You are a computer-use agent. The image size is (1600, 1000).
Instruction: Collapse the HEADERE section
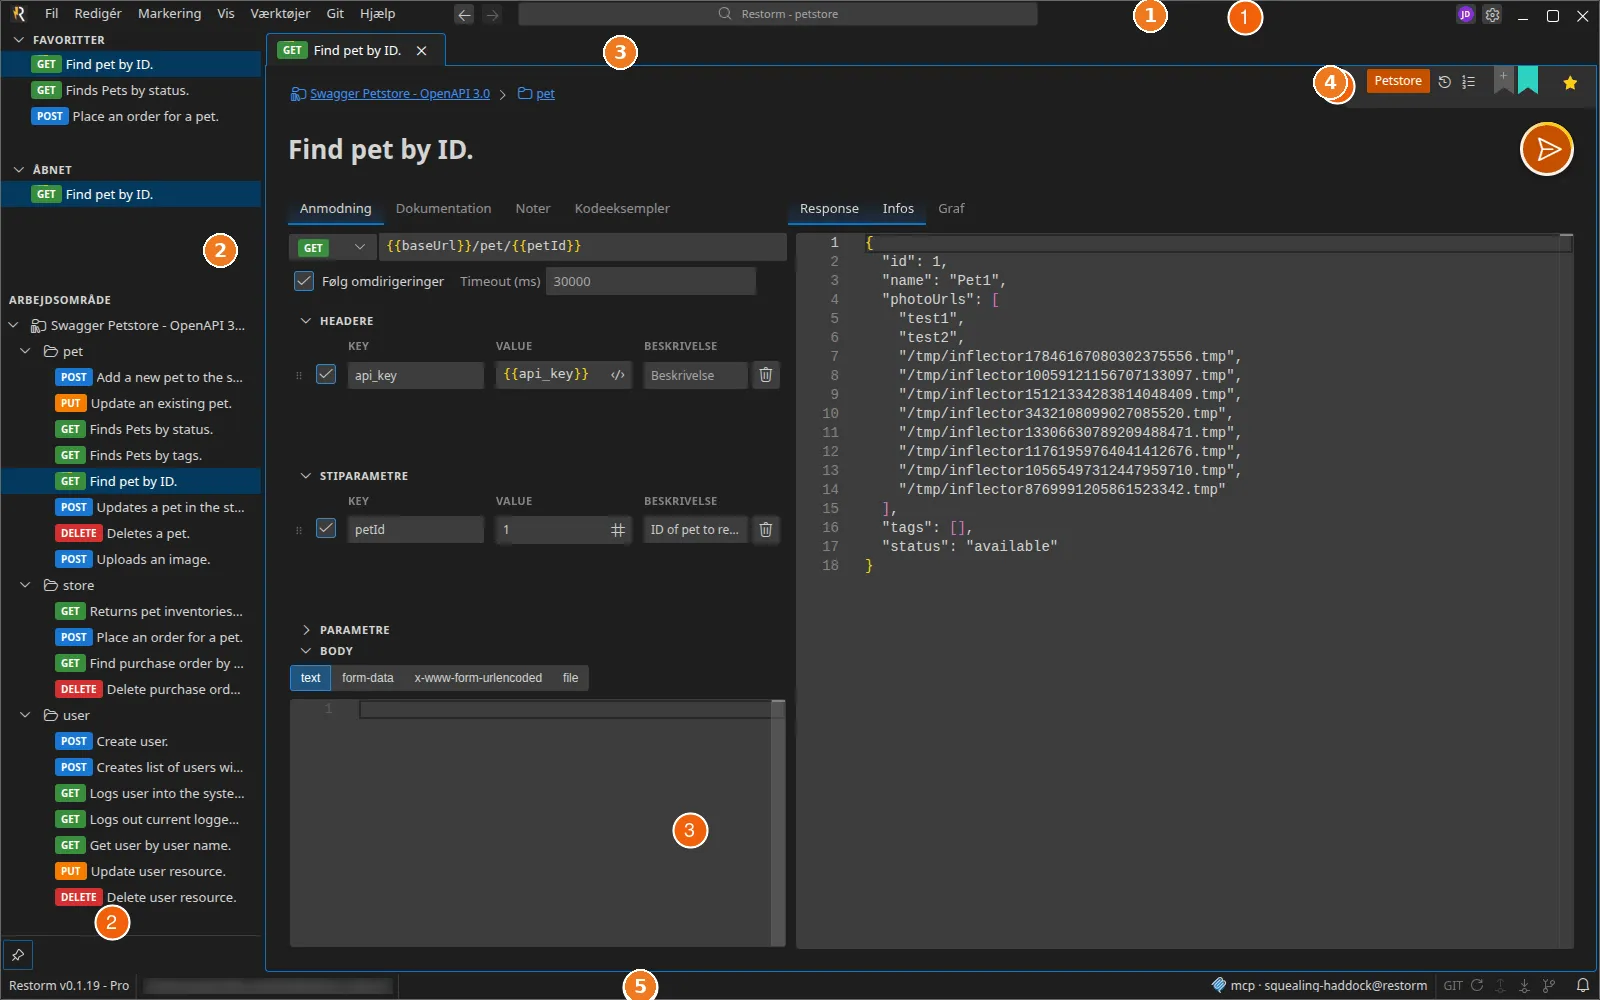(306, 321)
